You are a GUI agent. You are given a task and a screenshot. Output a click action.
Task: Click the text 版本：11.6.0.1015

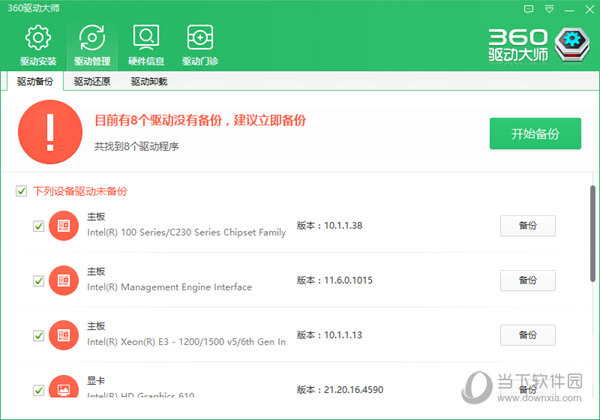[334, 280]
